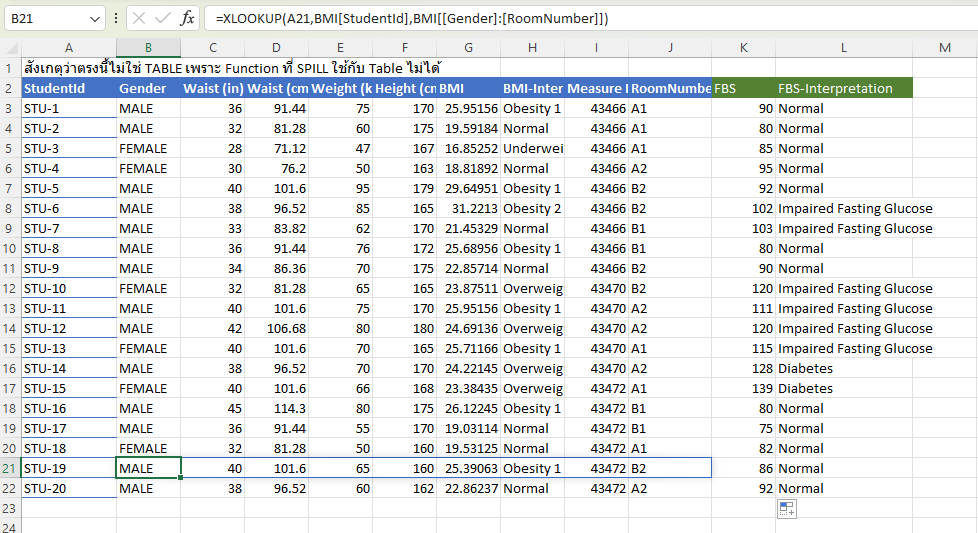Viewport: 978px width, 533px height.
Task: Click the confirm formula checkmark icon
Action: [x=163, y=19]
